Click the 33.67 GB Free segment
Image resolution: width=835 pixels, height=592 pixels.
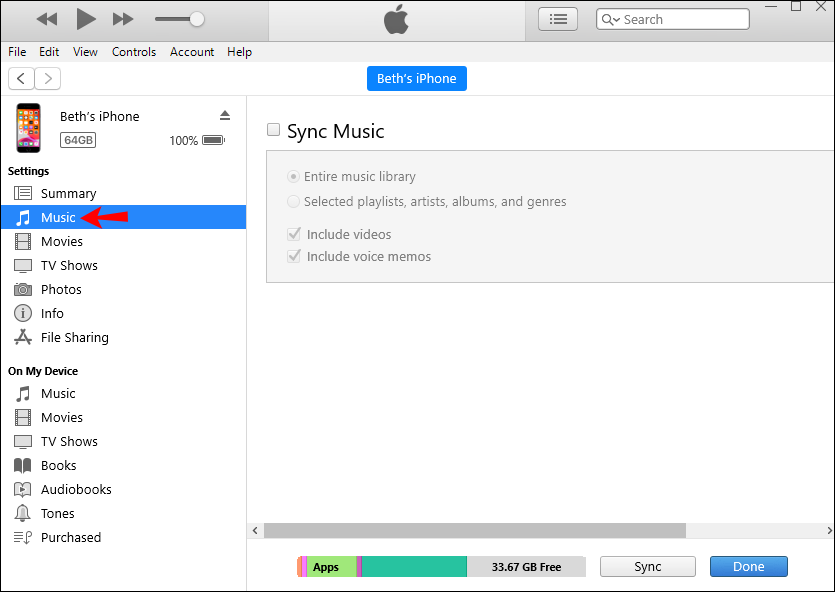tap(526, 566)
